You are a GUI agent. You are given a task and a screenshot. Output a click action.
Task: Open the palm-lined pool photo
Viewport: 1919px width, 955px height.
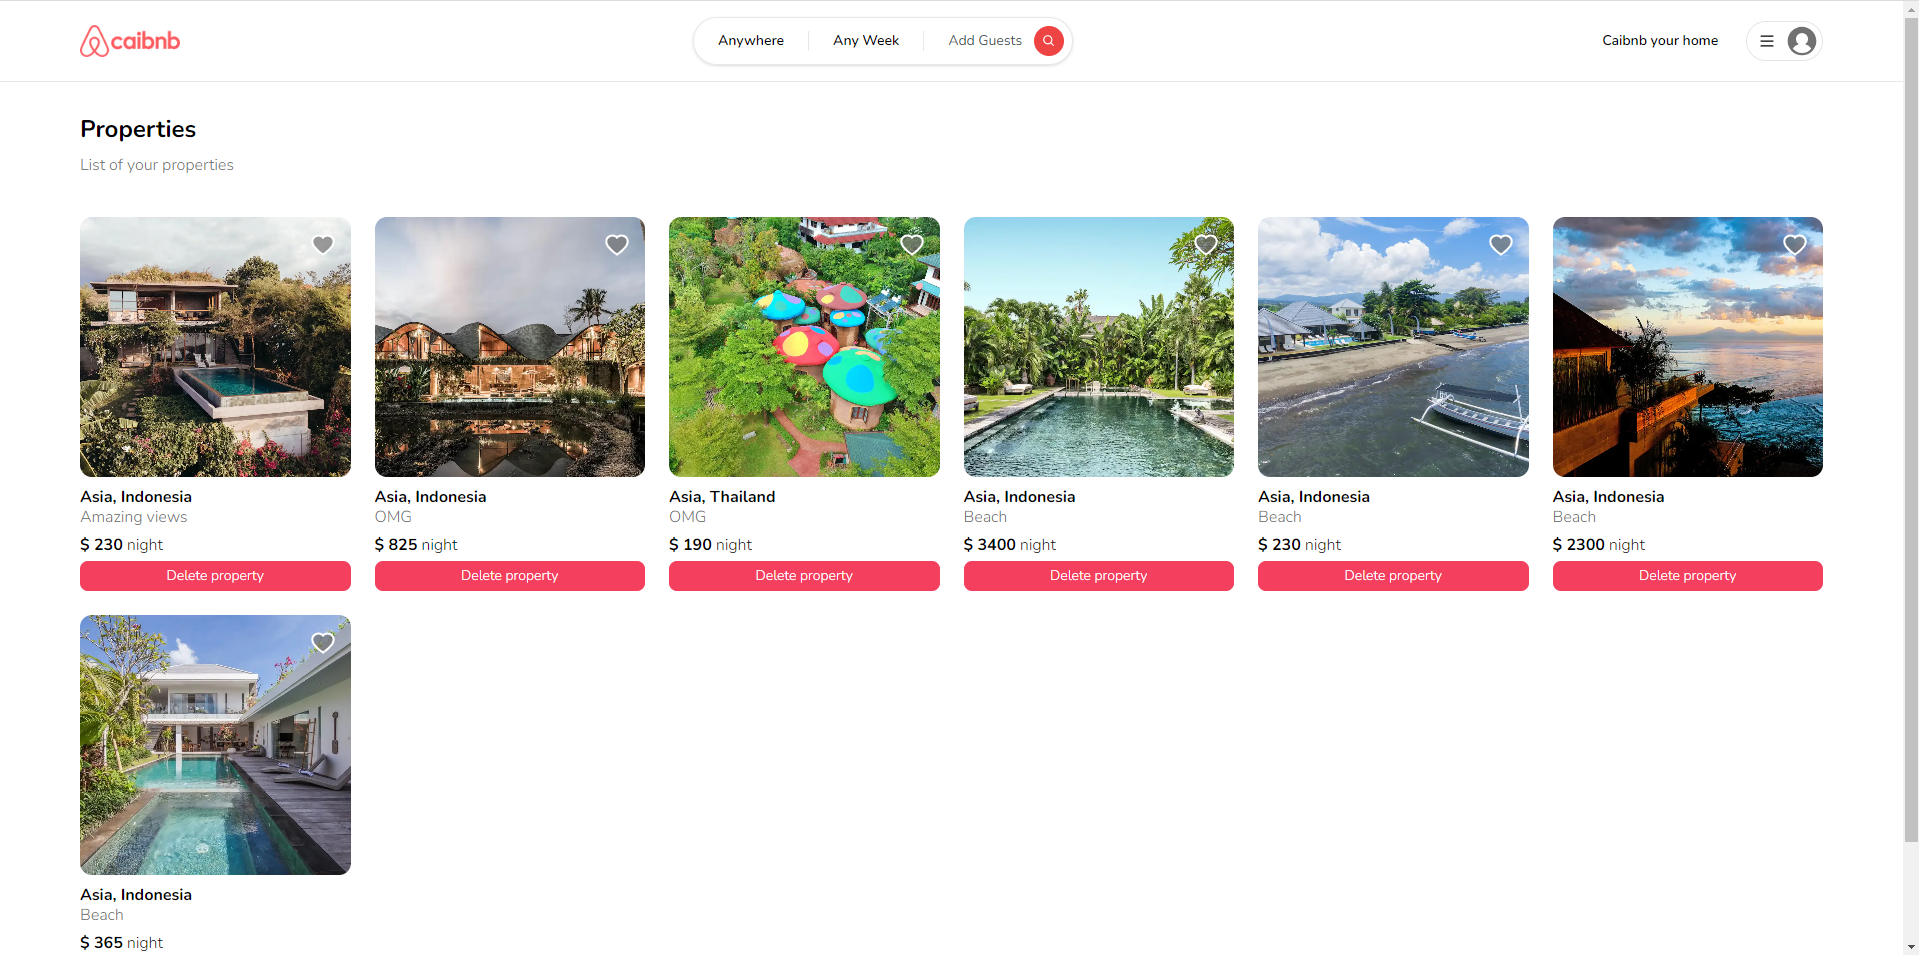[x=1099, y=347]
